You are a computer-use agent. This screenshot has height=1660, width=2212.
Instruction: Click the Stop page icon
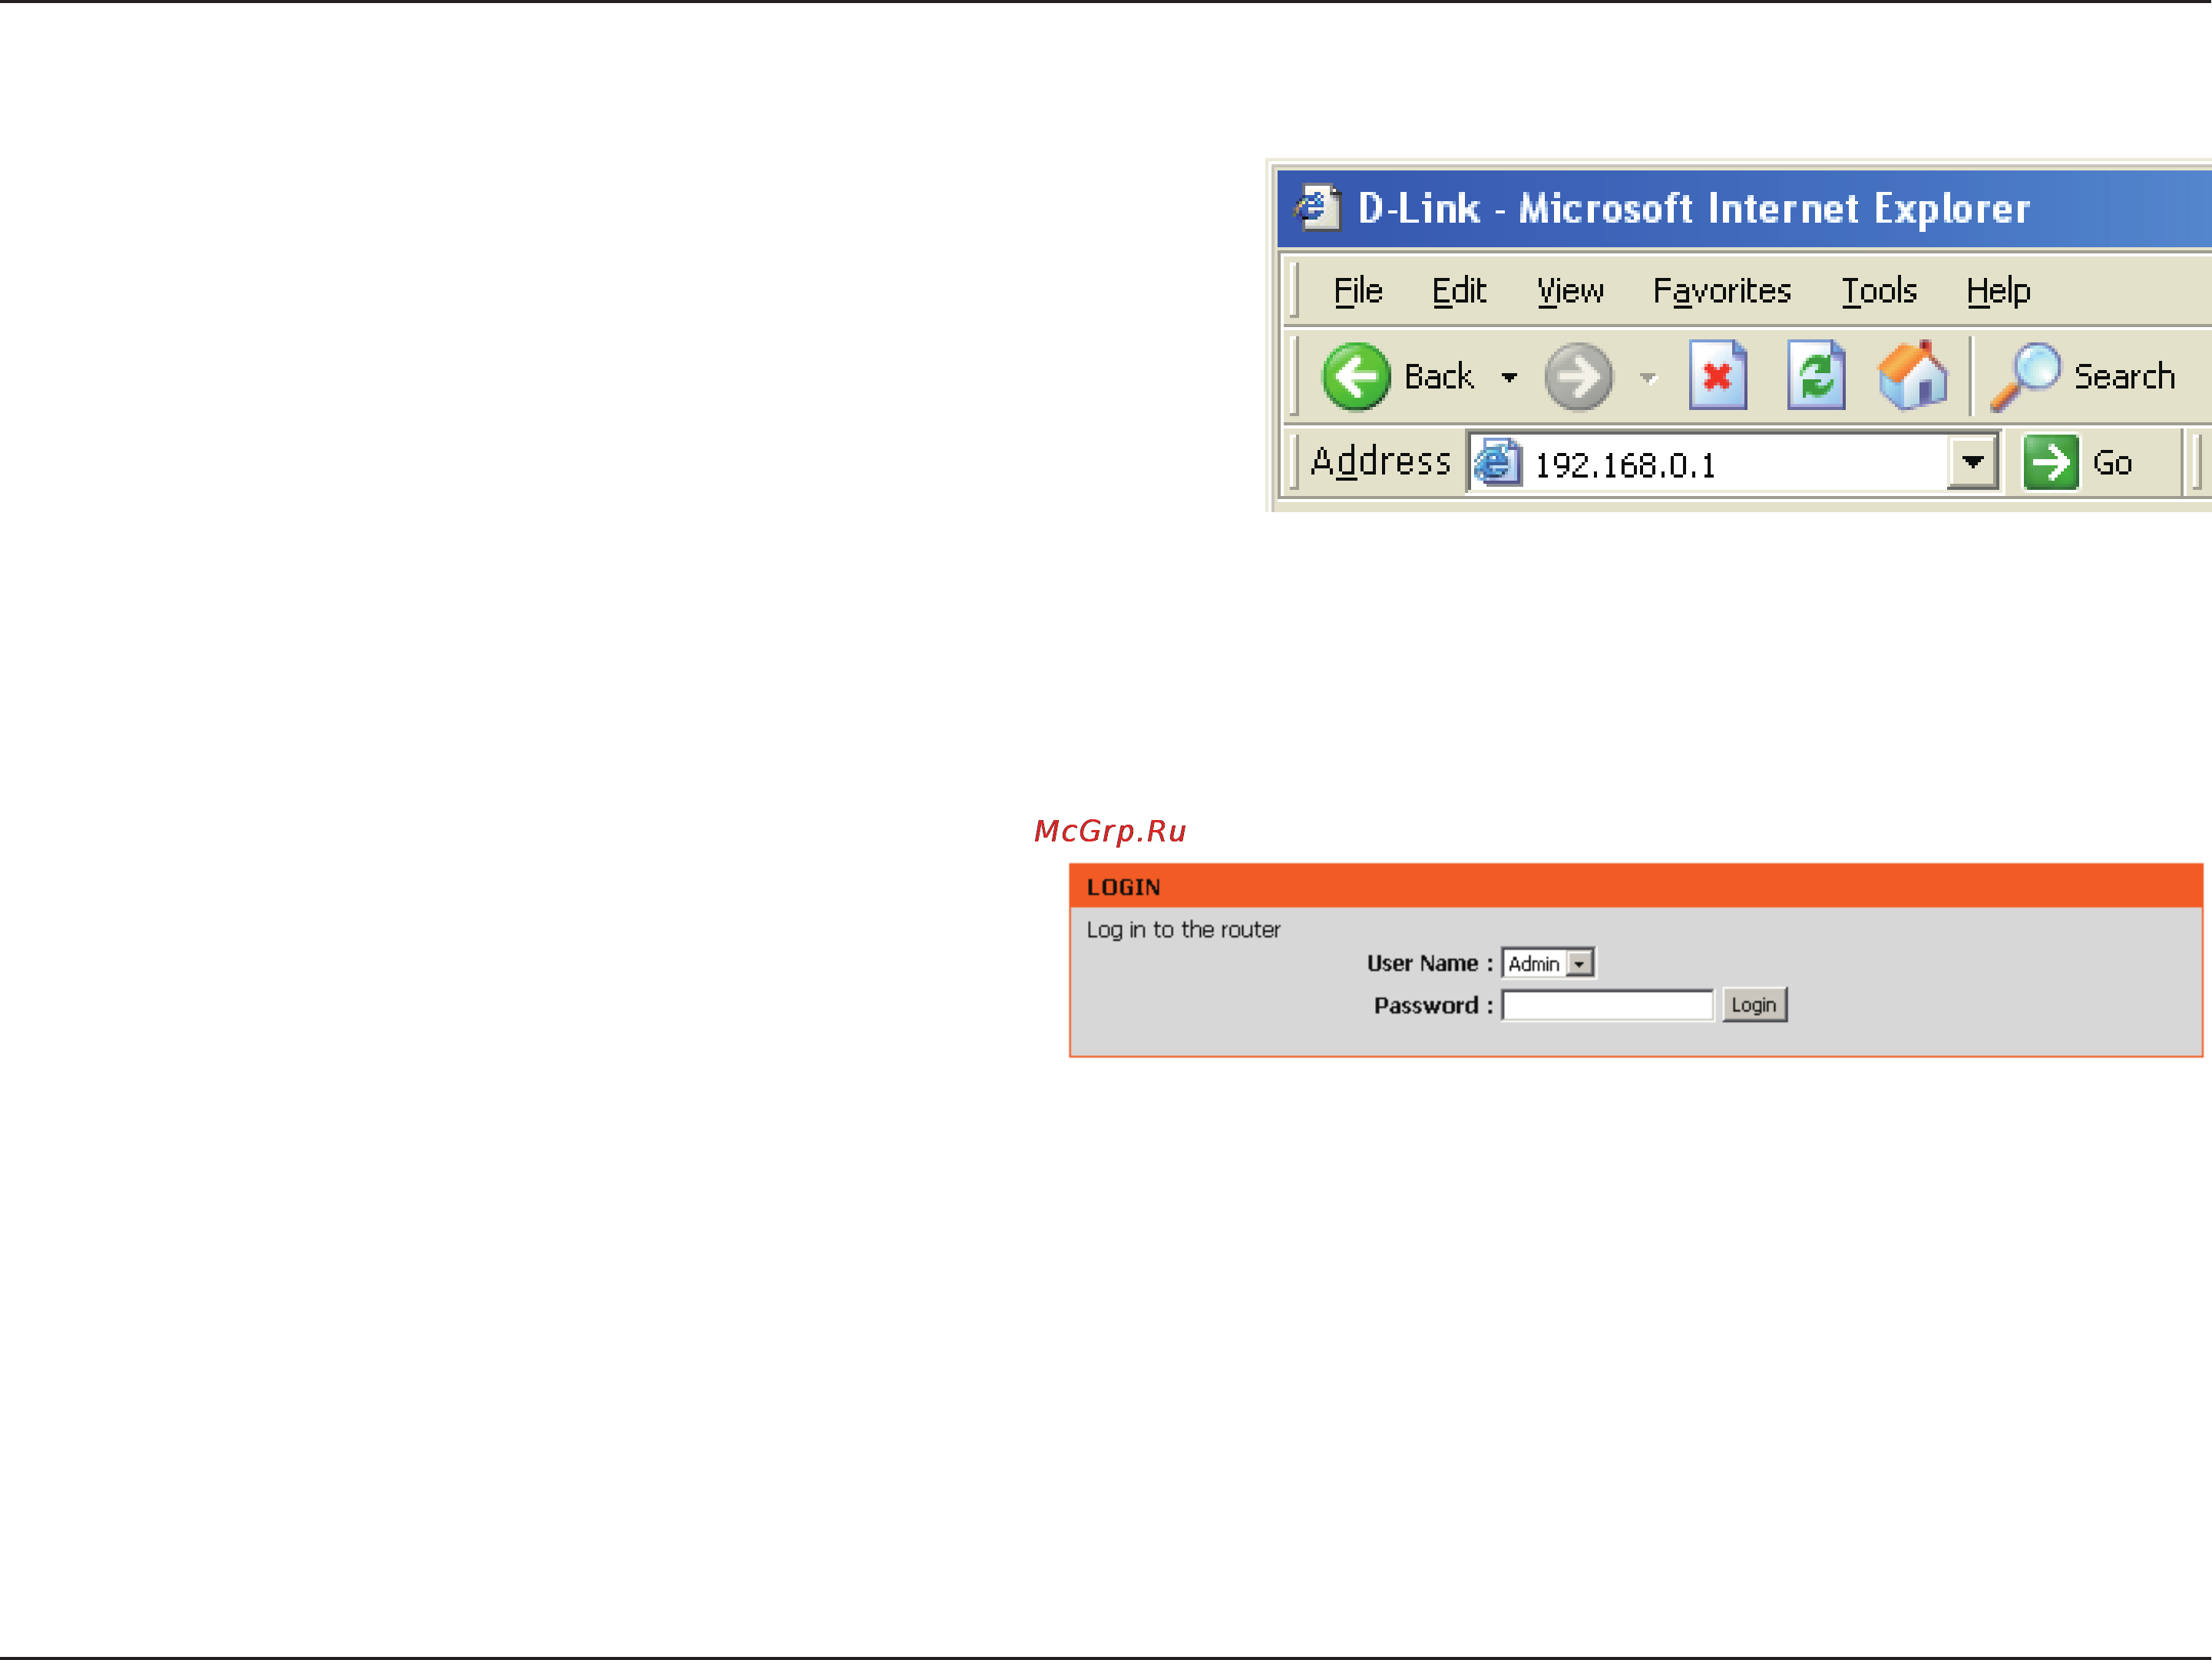1718,375
